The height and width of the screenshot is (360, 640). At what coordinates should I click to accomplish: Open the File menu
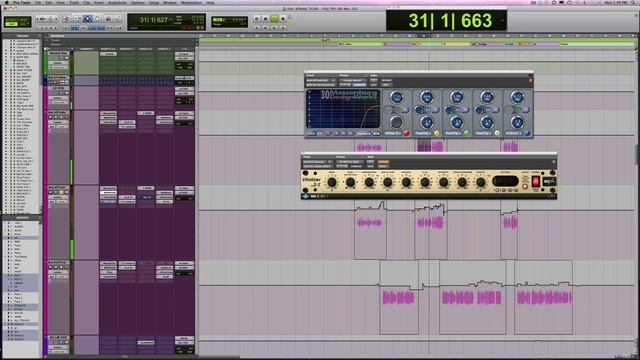point(38,2)
